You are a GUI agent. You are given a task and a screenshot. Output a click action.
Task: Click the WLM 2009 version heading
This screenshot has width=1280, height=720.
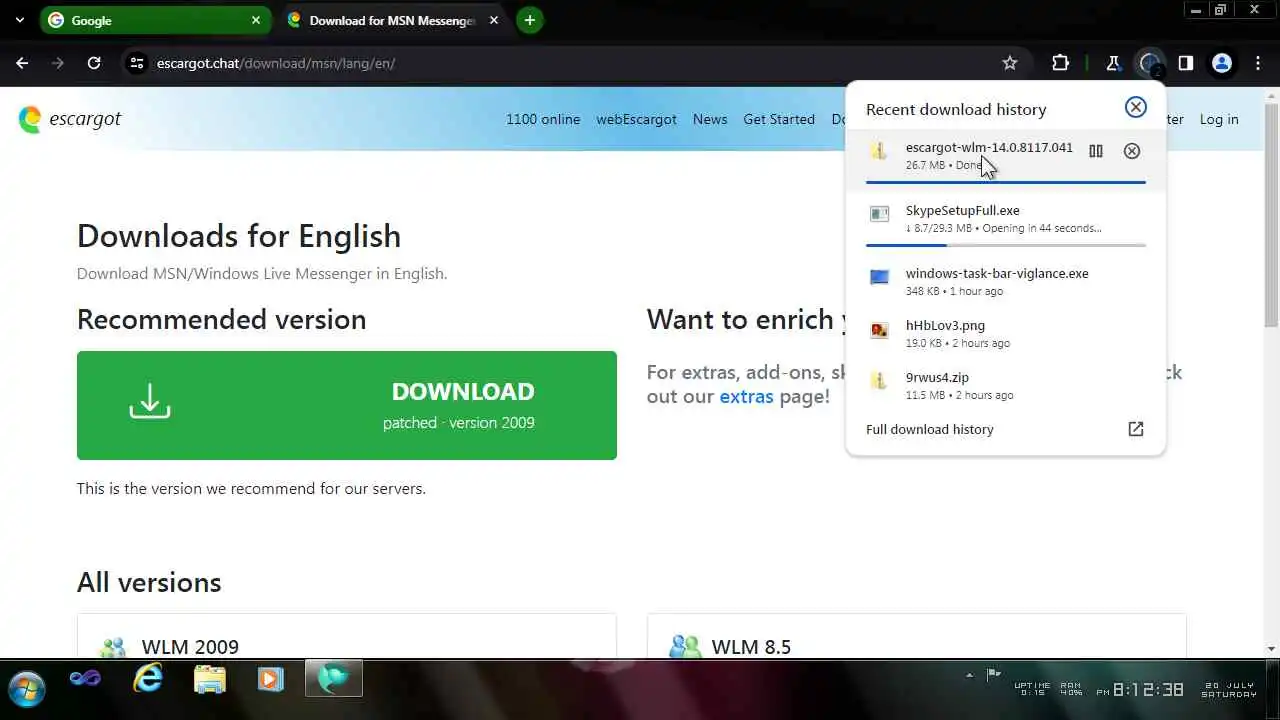(190, 647)
